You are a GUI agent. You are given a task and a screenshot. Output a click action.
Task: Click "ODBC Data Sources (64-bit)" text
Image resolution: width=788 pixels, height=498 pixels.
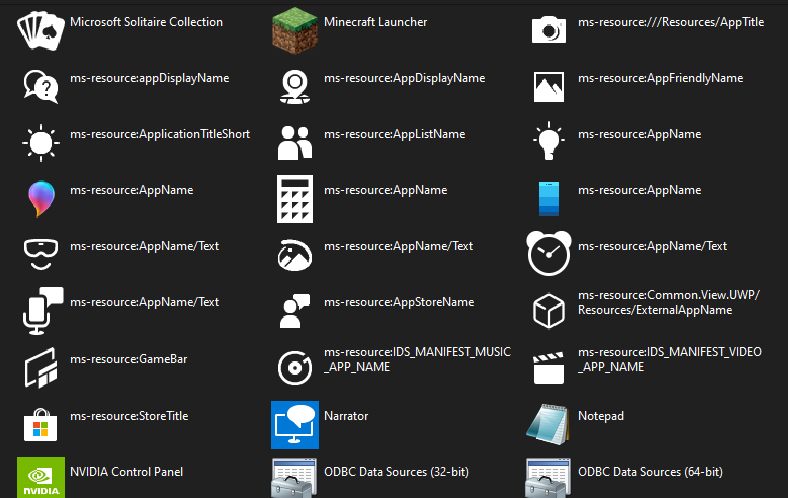650,472
